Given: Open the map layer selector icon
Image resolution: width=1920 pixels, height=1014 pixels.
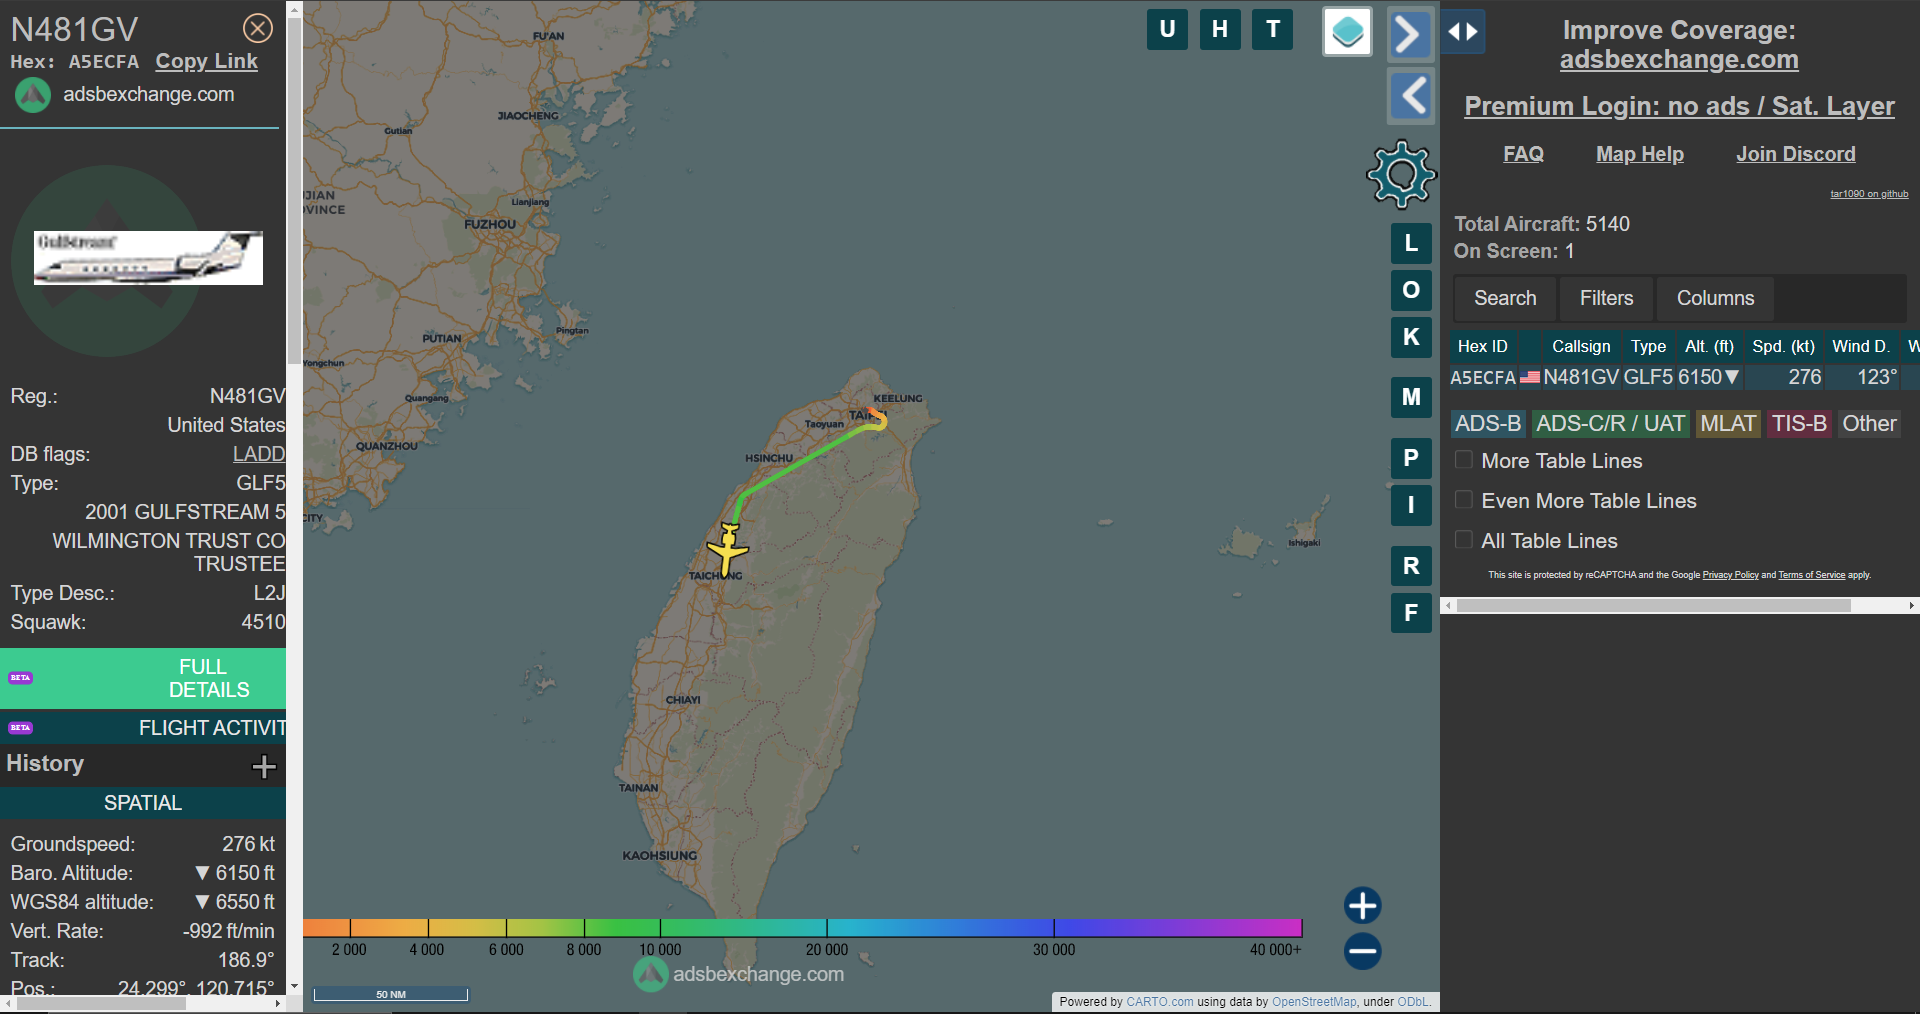Looking at the screenshot, I should (x=1347, y=32).
